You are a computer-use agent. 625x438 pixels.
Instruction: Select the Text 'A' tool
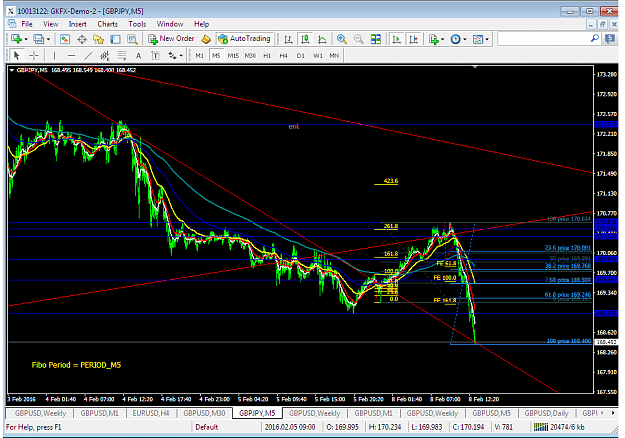[x=138, y=55]
